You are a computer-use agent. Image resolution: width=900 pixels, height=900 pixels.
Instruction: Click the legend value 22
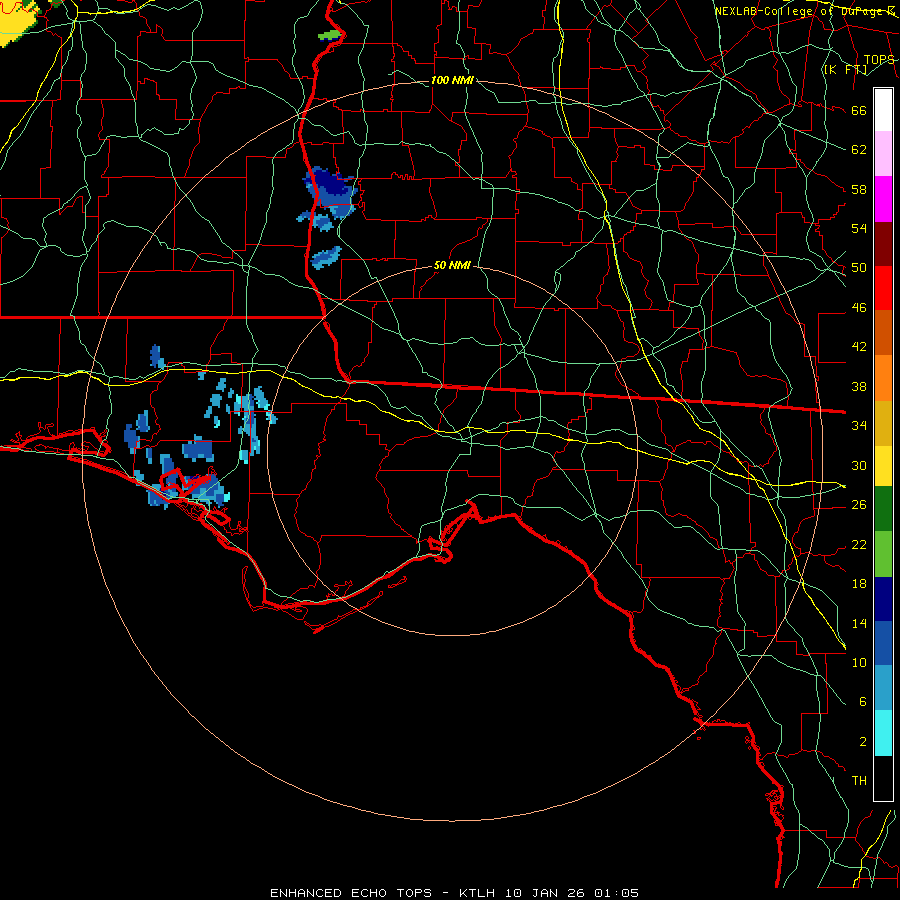[859, 544]
